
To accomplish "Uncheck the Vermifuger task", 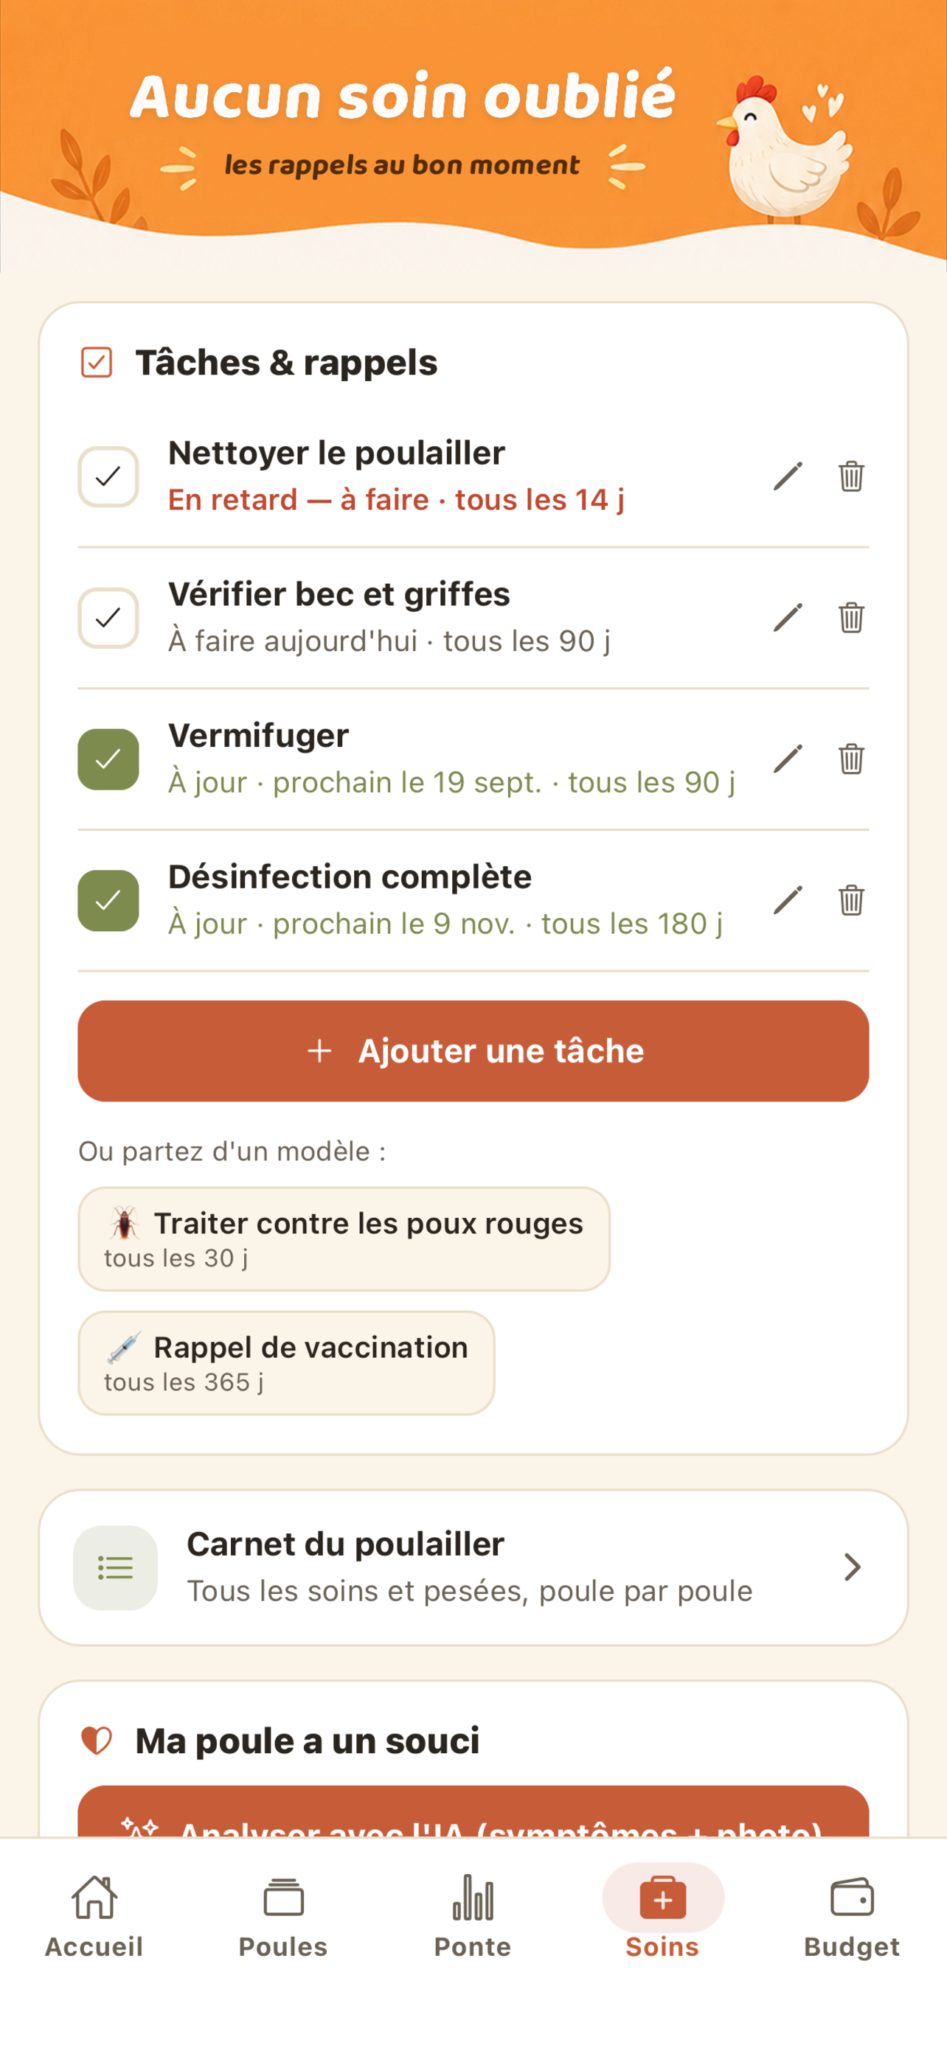I will (108, 759).
